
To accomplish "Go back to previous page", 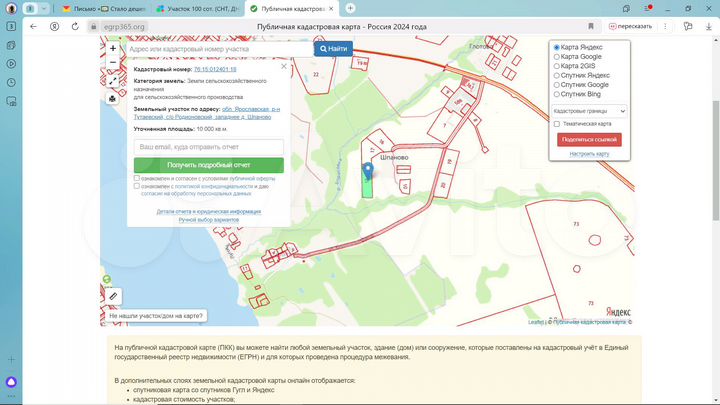I will click(x=33, y=27).
